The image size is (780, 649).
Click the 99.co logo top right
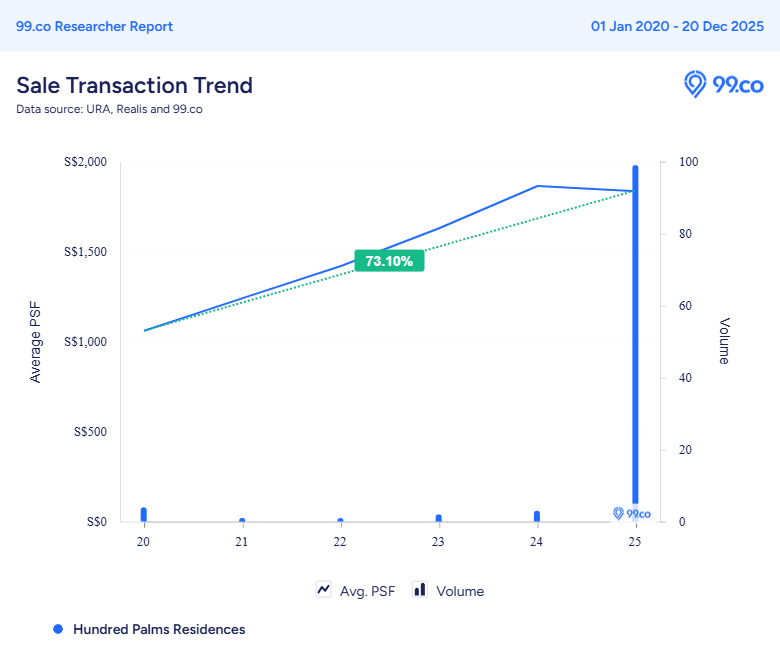pos(723,85)
